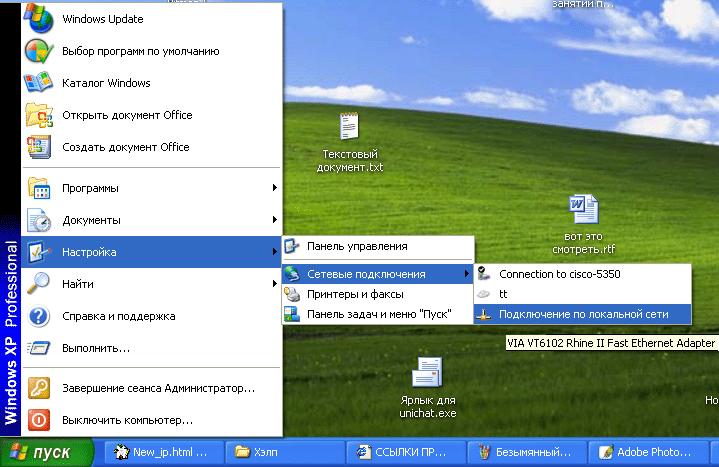Viewport: 719px width, 467px height.
Task: Click the Принтеры и факсы printer icon
Action: [292, 294]
